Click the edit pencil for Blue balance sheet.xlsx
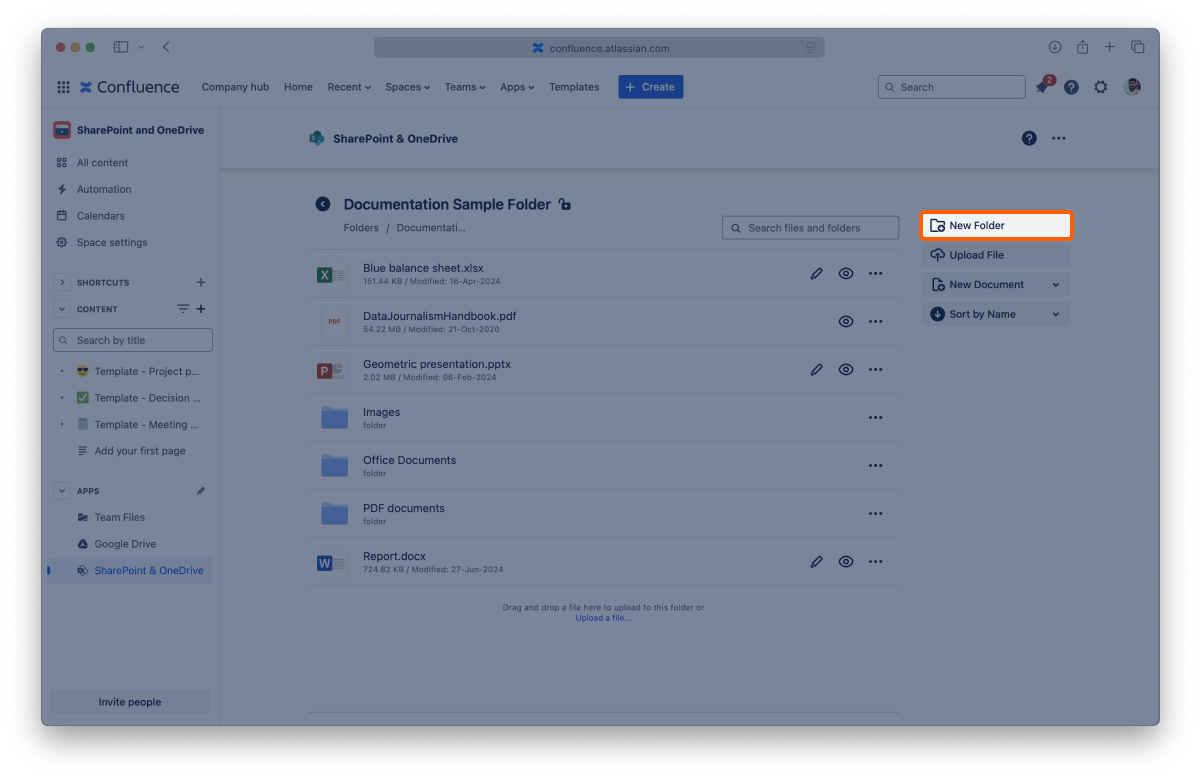The width and height of the screenshot is (1200, 781). point(816,273)
